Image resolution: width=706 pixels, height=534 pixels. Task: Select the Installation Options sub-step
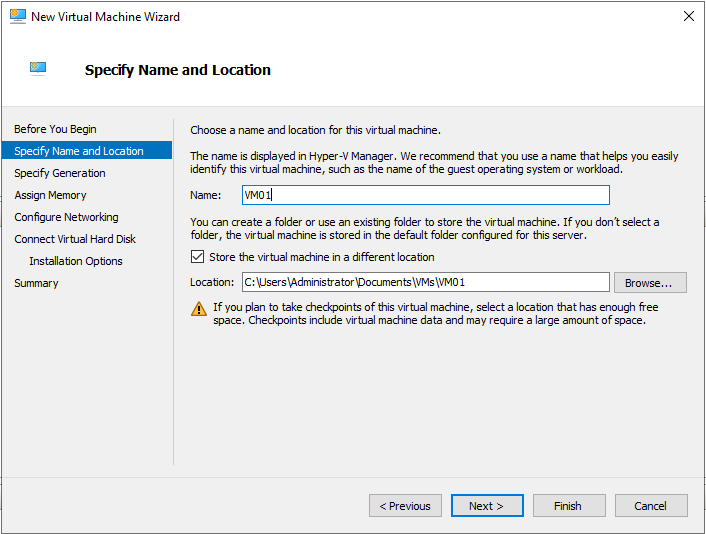pyautogui.click(x=76, y=261)
